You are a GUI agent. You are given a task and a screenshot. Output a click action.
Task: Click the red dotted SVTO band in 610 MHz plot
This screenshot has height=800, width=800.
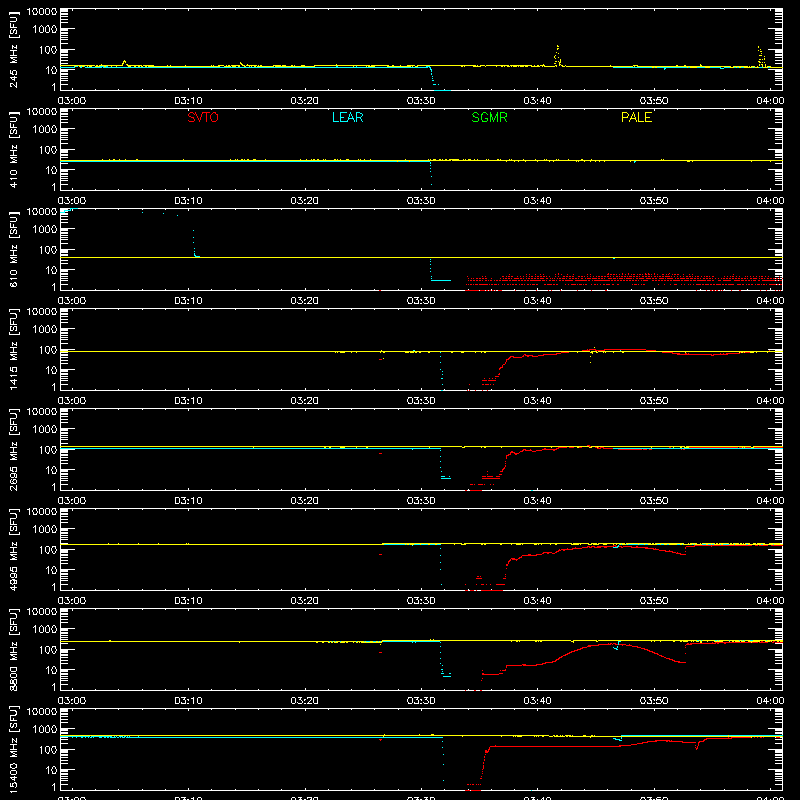tap(624, 281)
